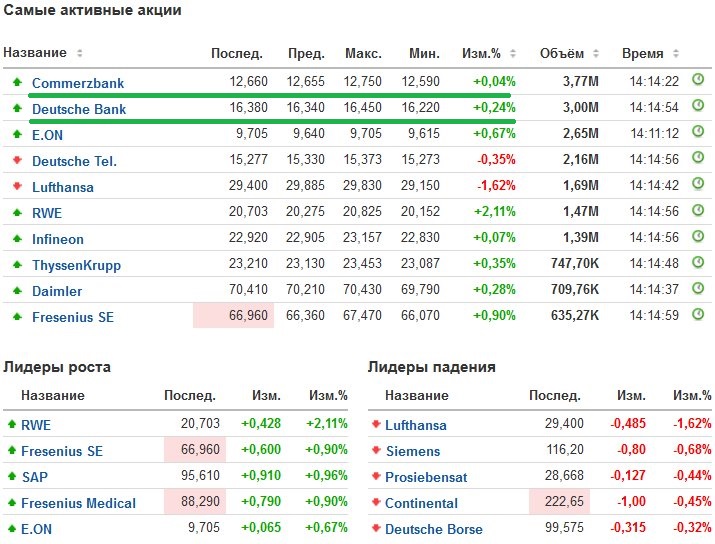Click Siemens price 116,20
This screenshot has height=544, width=715.
point(565,449)
